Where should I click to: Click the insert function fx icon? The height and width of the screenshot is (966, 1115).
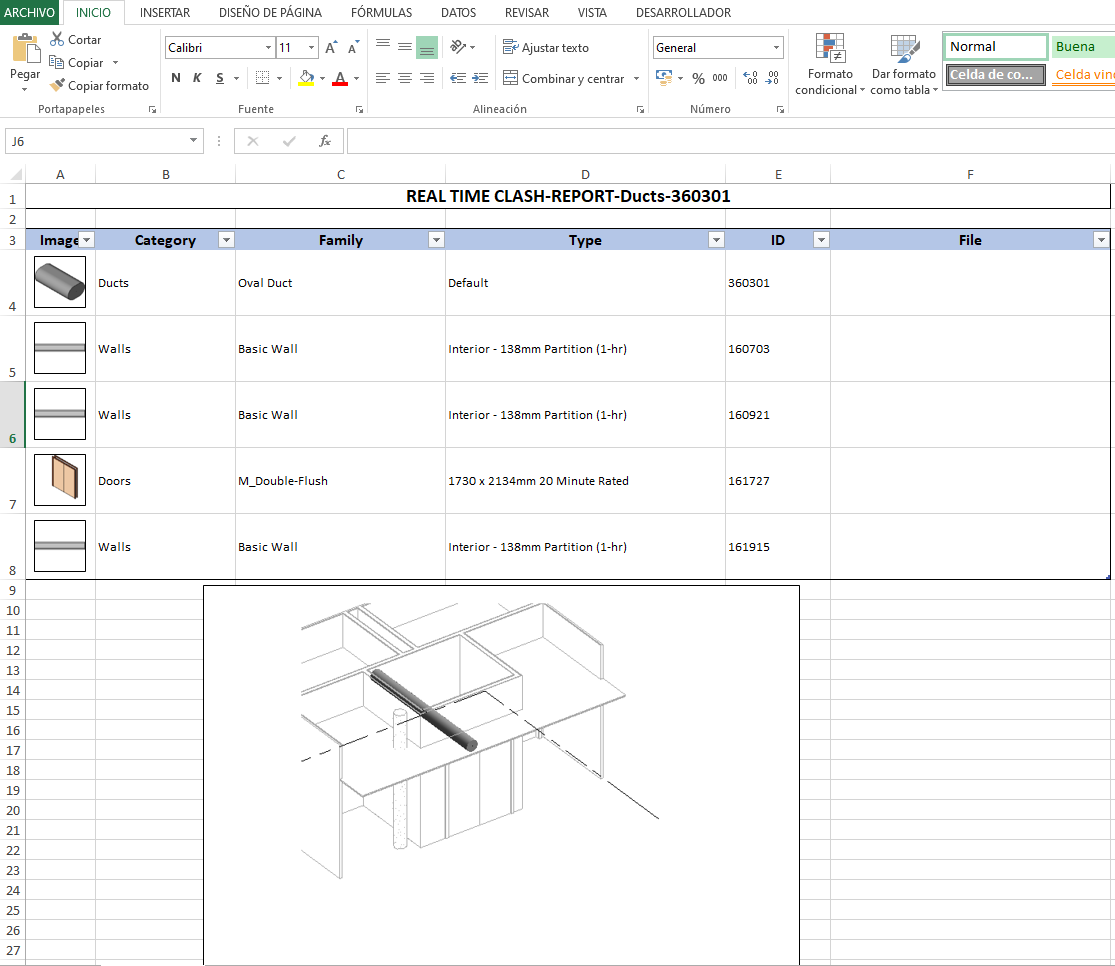[x=325, y=141]
